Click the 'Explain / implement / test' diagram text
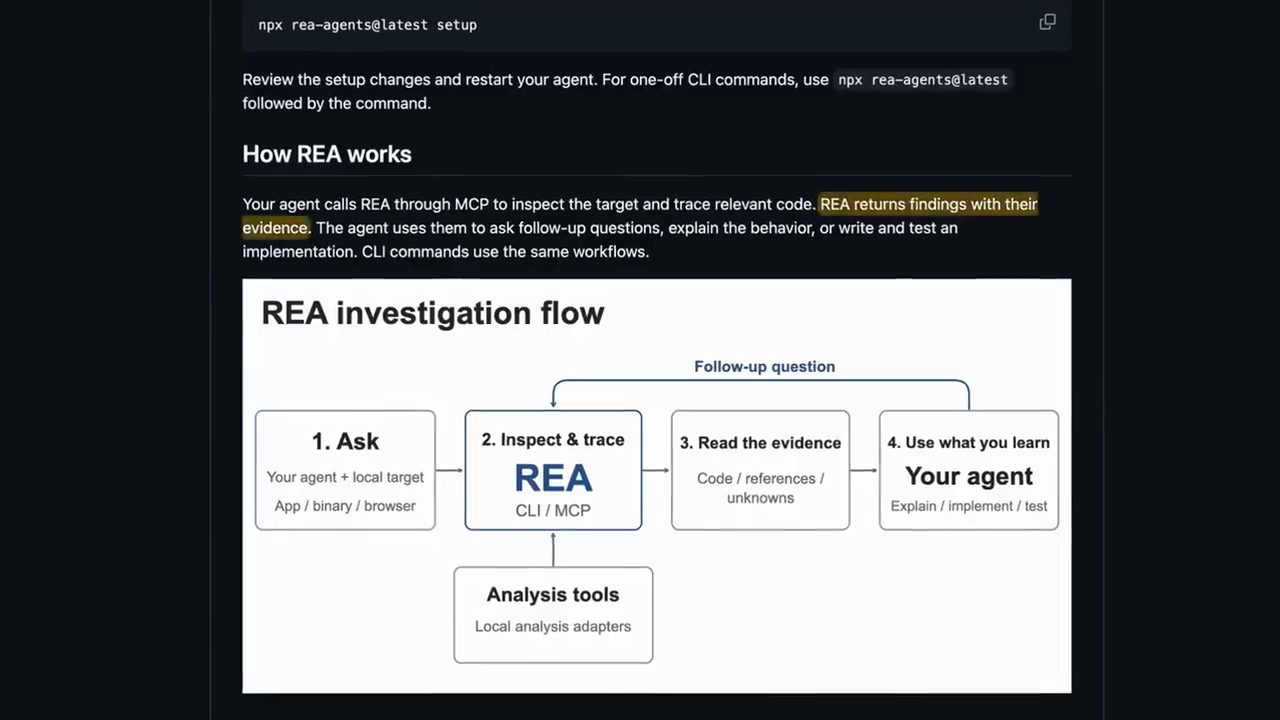 click(x=969, y=506)
